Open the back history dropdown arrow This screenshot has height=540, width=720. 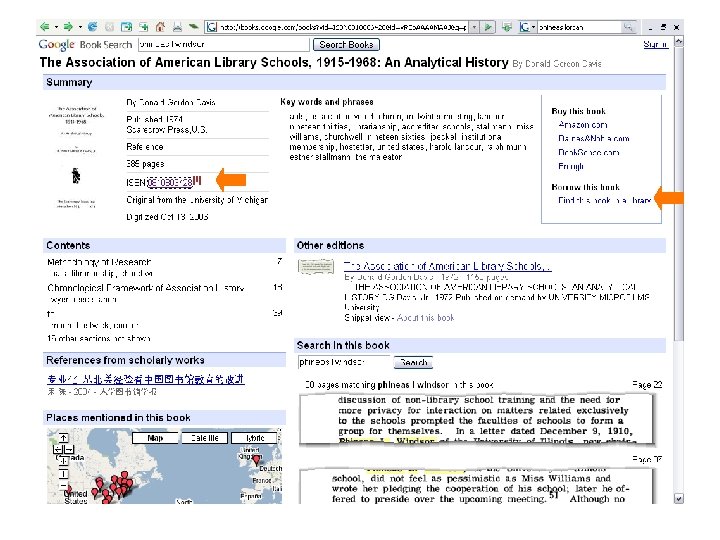click(x=56, y=27)
